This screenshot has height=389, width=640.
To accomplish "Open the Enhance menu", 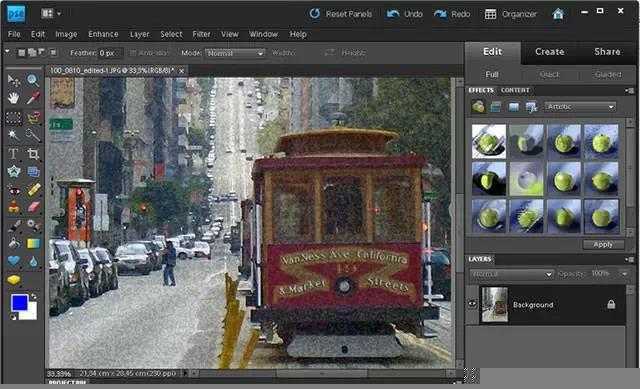I will click(103, 35).
